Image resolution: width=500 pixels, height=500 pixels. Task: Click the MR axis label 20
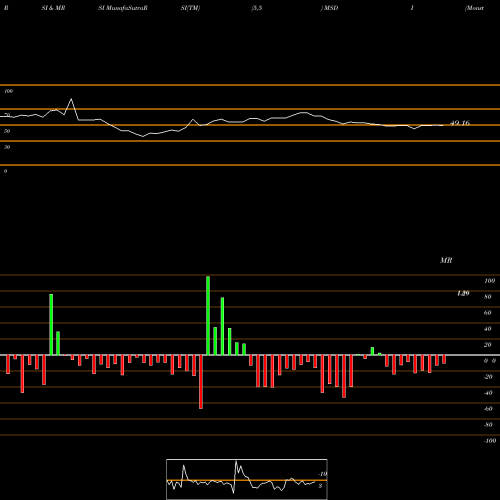(x=488, y=345)
